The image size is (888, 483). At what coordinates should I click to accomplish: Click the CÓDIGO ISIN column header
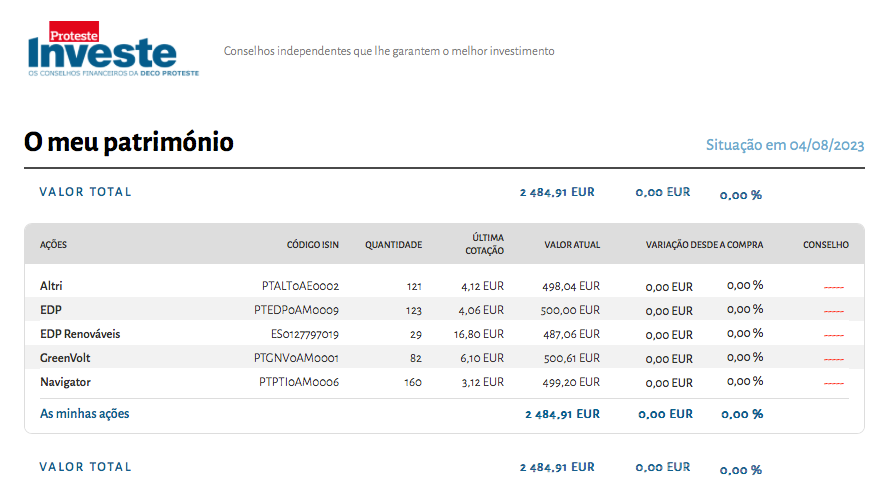[x=313, y=245]
